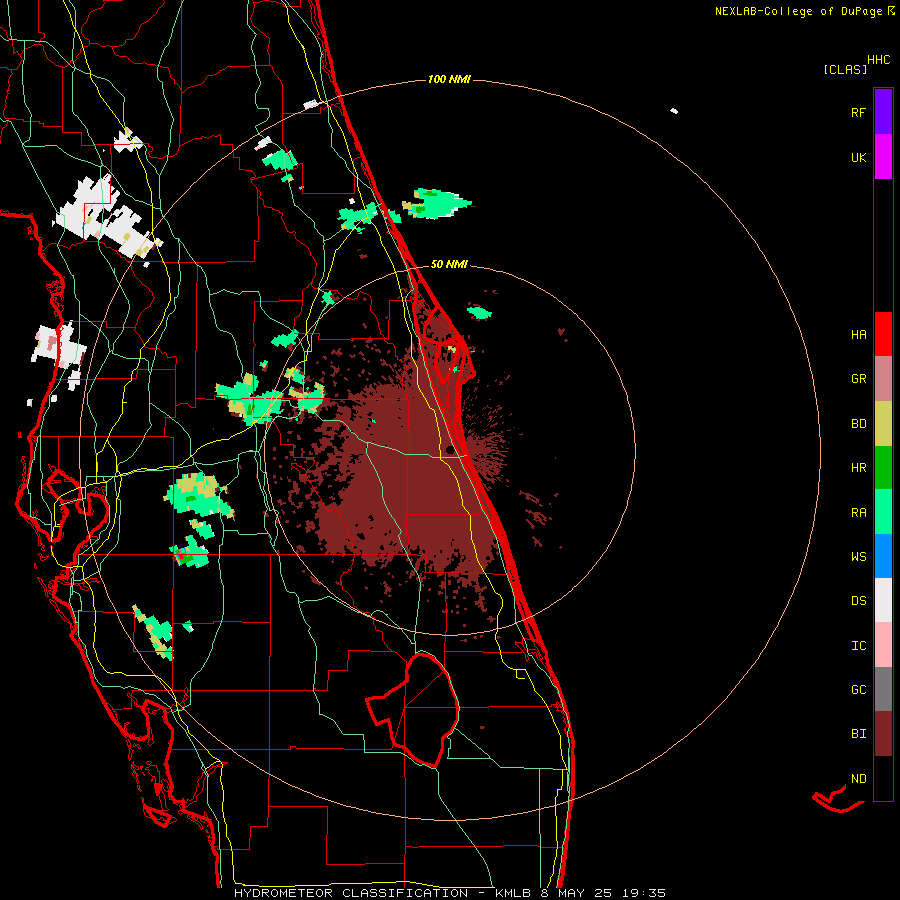Click the RF purple legend swatch
The width and height of the screenshot is (900, 900).
click(x=883, y=112)
